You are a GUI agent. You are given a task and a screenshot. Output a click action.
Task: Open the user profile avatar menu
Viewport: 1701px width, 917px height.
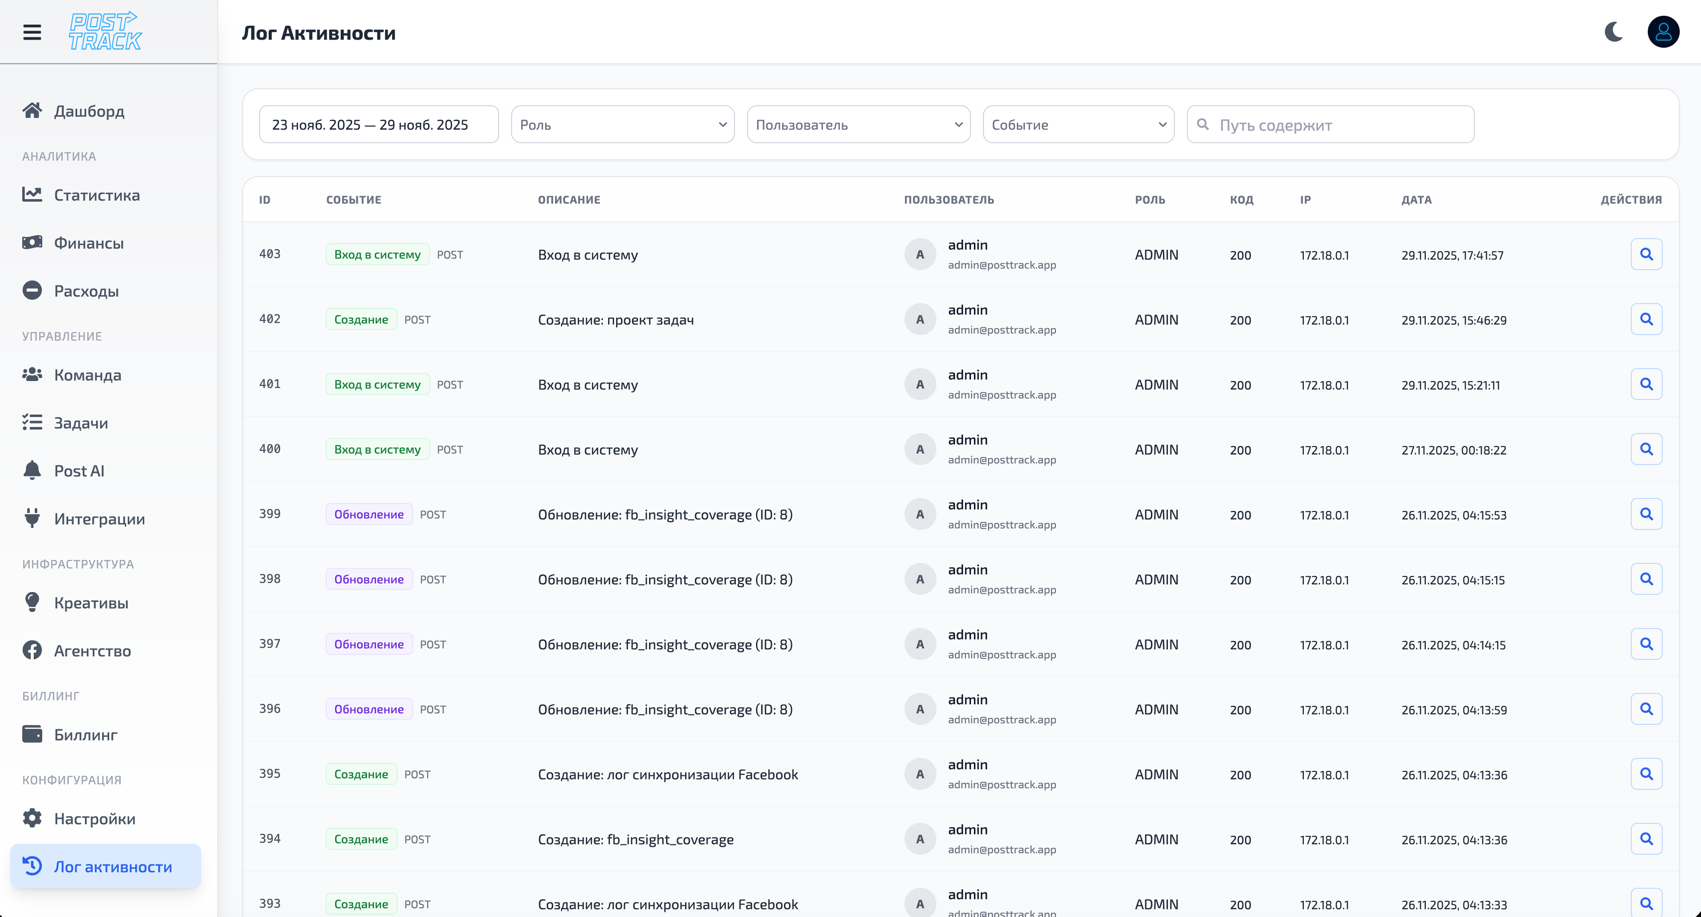tap(1663, 32)
